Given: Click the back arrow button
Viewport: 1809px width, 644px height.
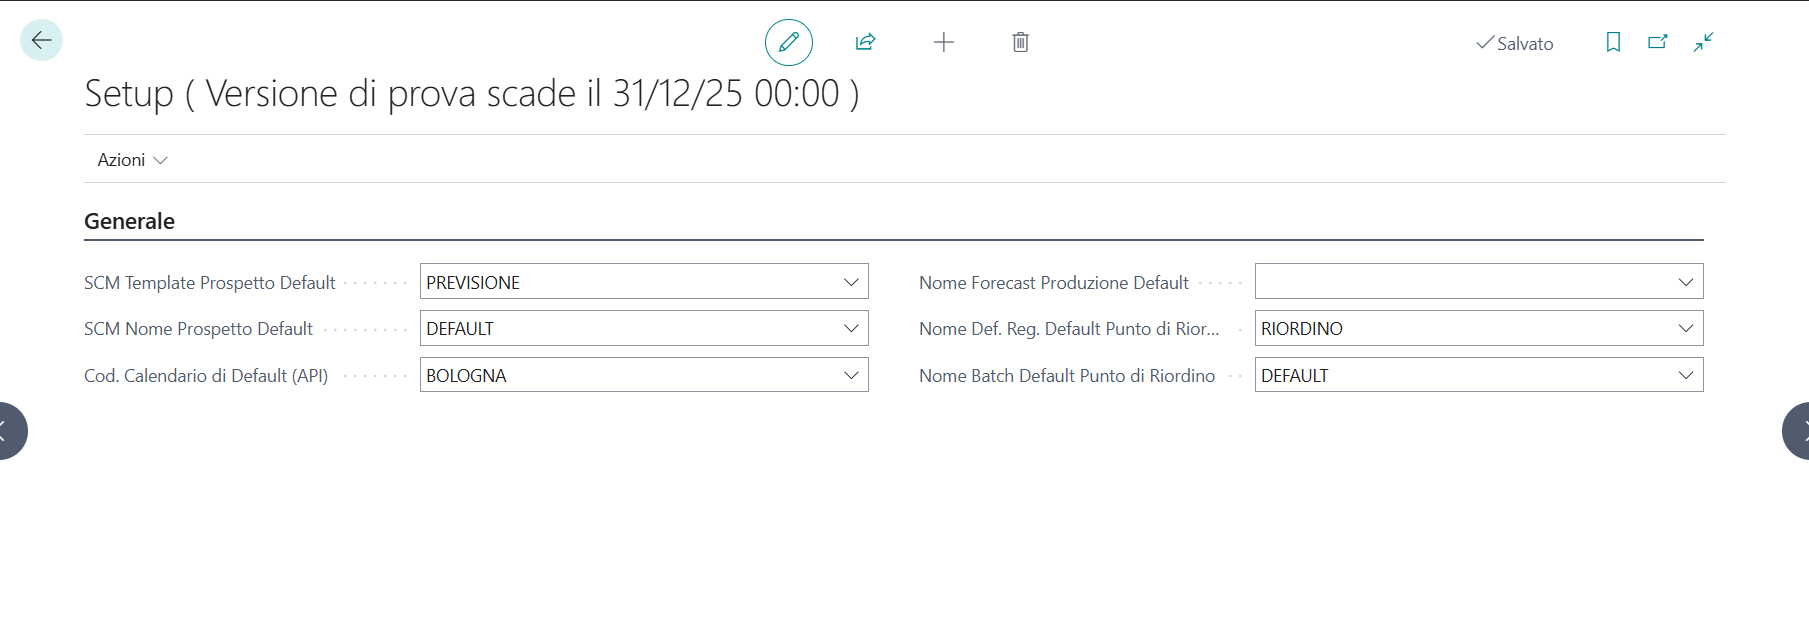Looking at the screenshot, I should click(x=41, y=41).
